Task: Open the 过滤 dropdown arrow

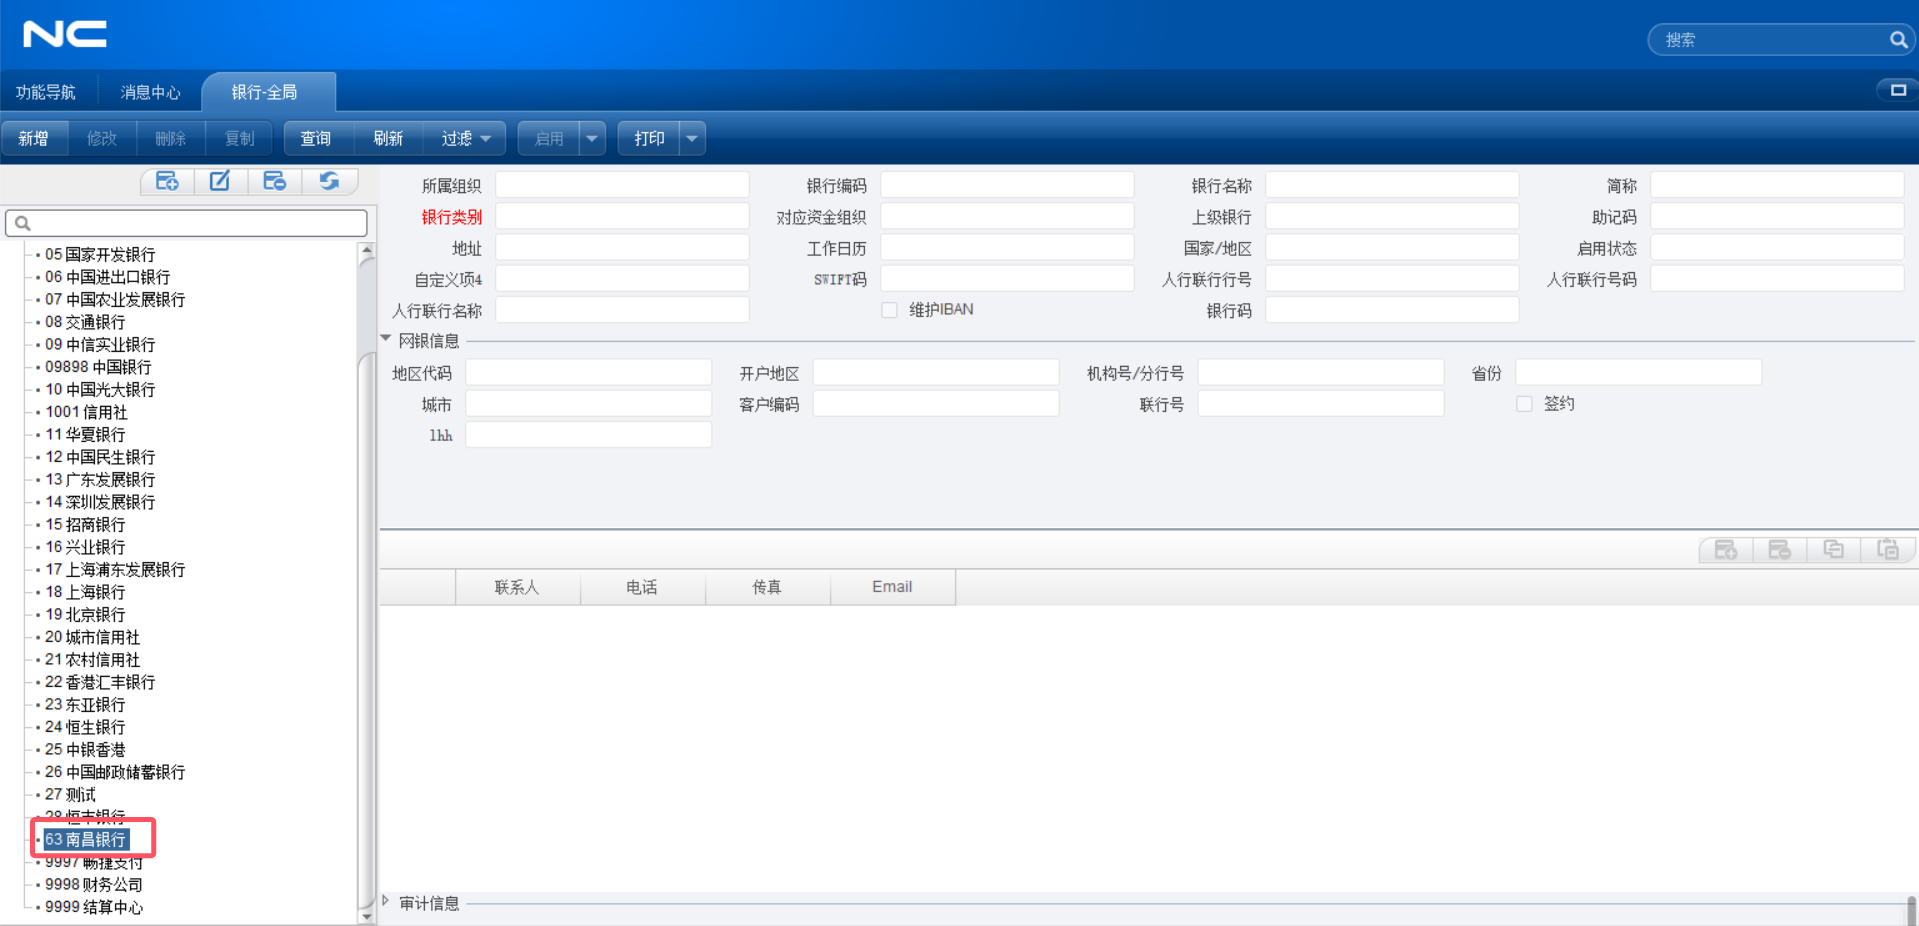Action: pos(487,138)
